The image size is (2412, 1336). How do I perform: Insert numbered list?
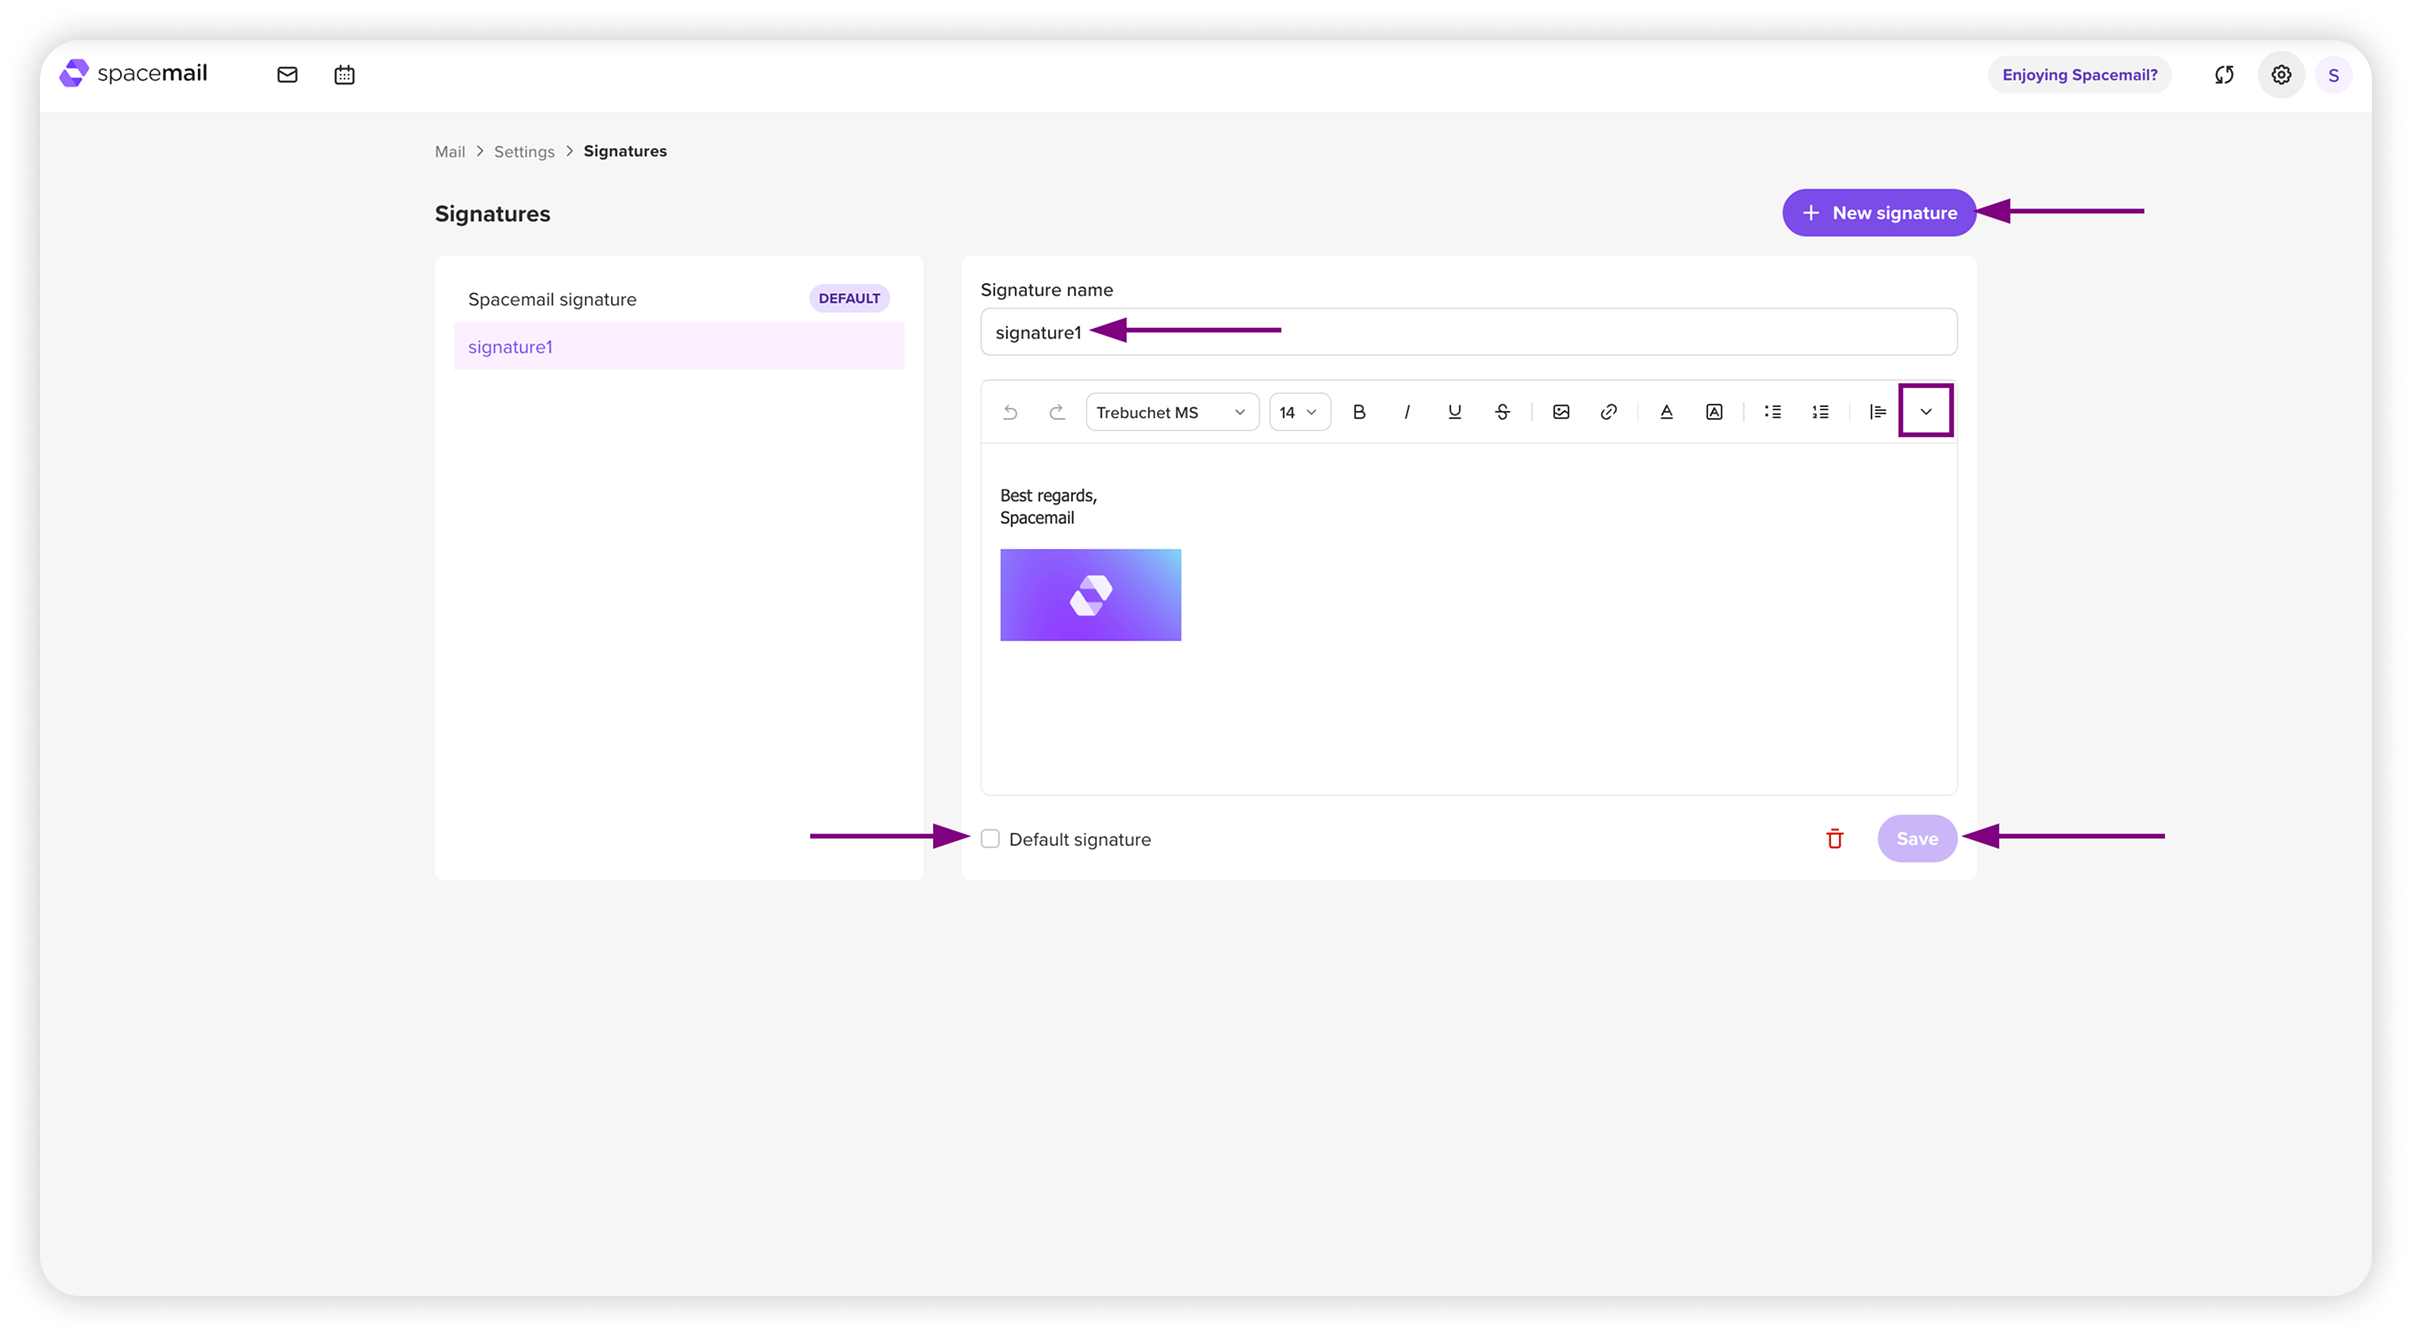click(1821, 412)
